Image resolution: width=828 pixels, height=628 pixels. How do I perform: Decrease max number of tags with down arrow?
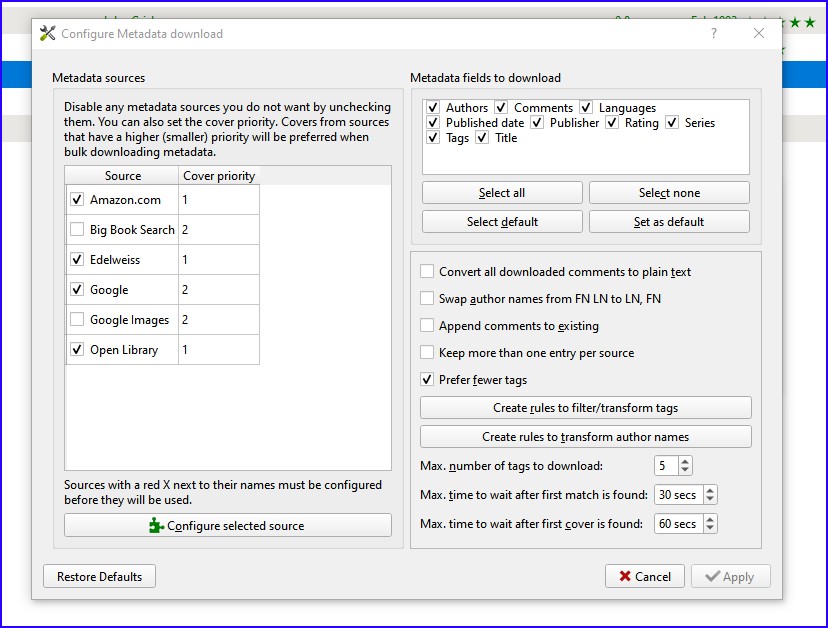(685, 470)
